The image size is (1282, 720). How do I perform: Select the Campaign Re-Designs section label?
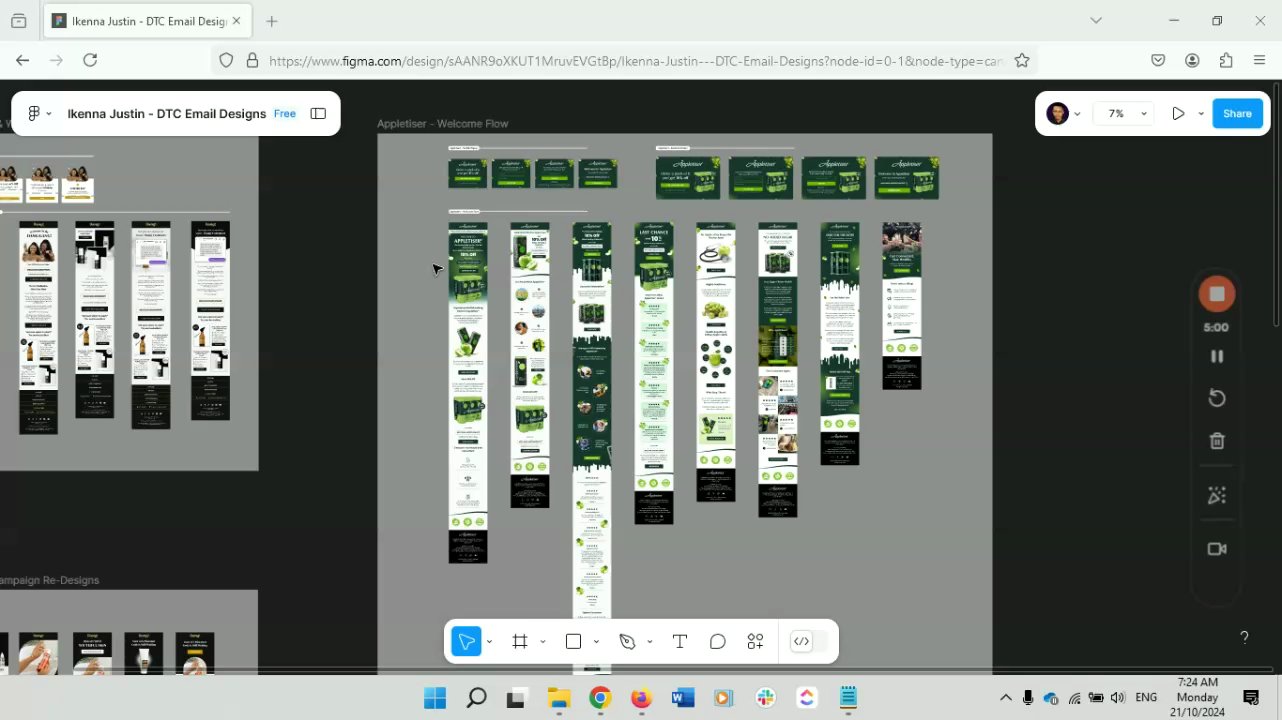tap(50, 580)
